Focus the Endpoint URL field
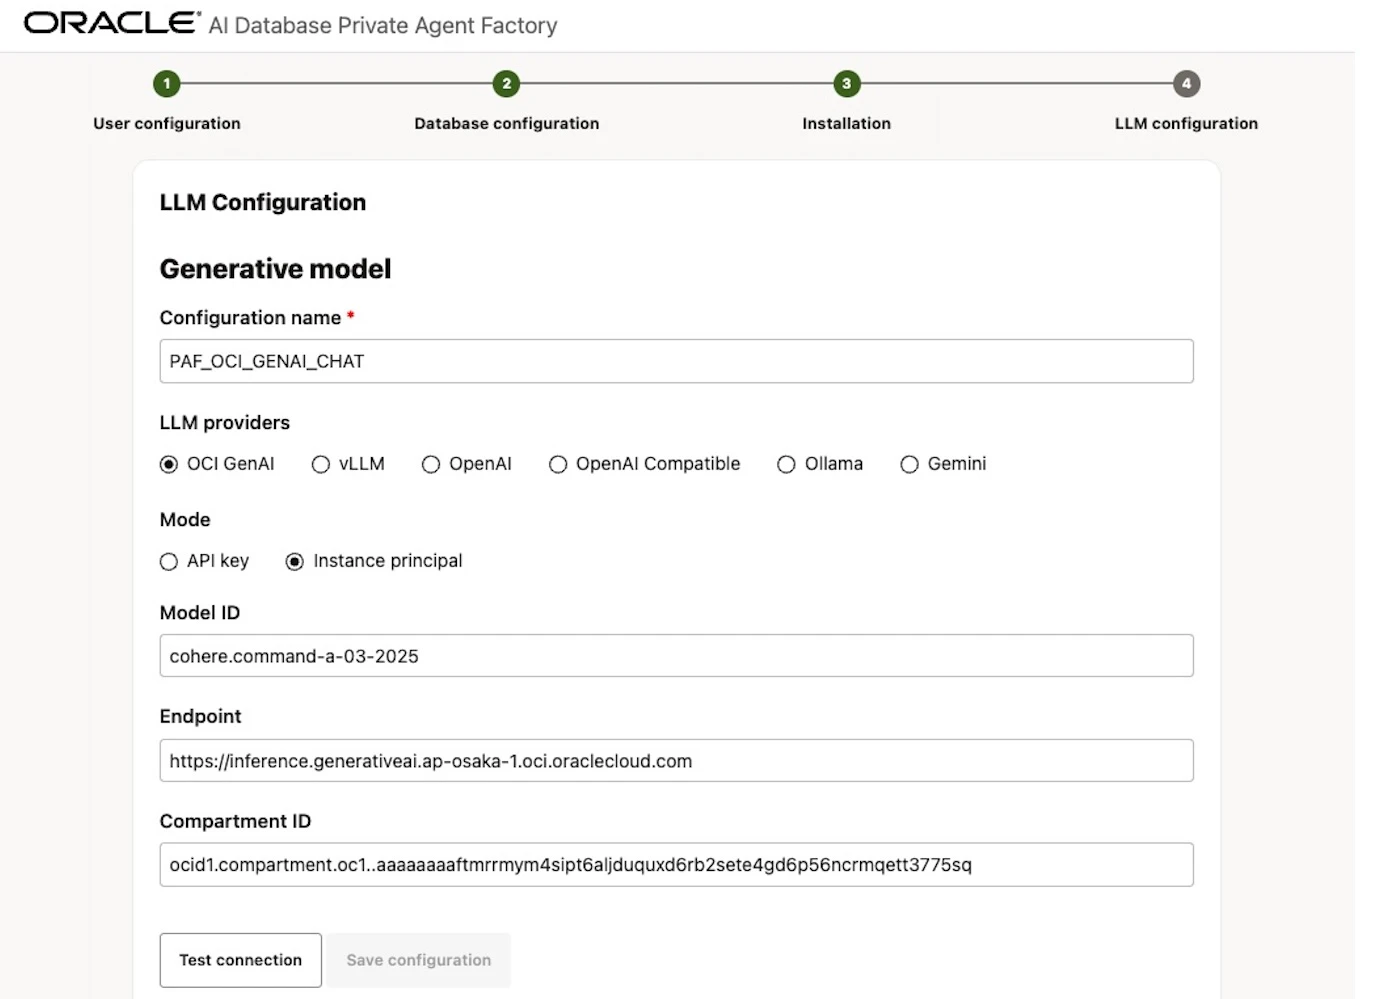The height and width of the screenshot is (999, 1396). click(677, 761)
